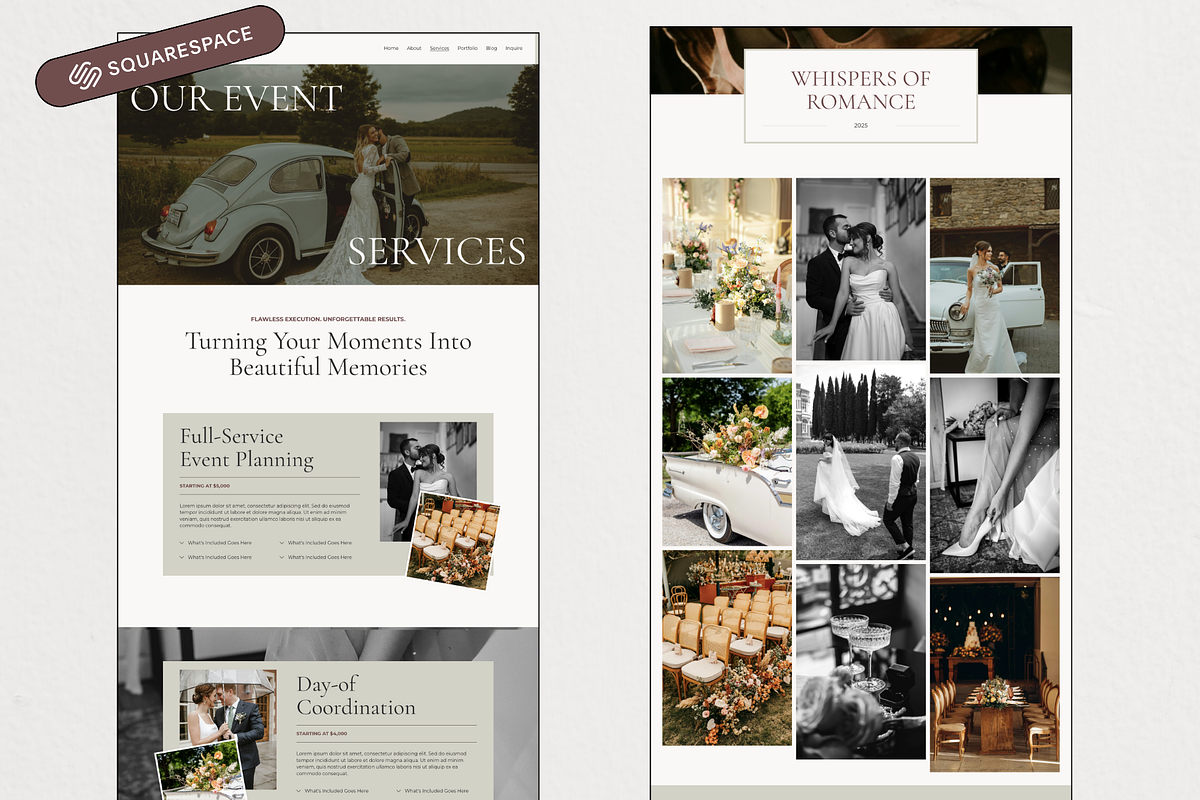Screen dimensions: 1200x800
Task: Navigate to the Blog page
Action: pos(492,48)
